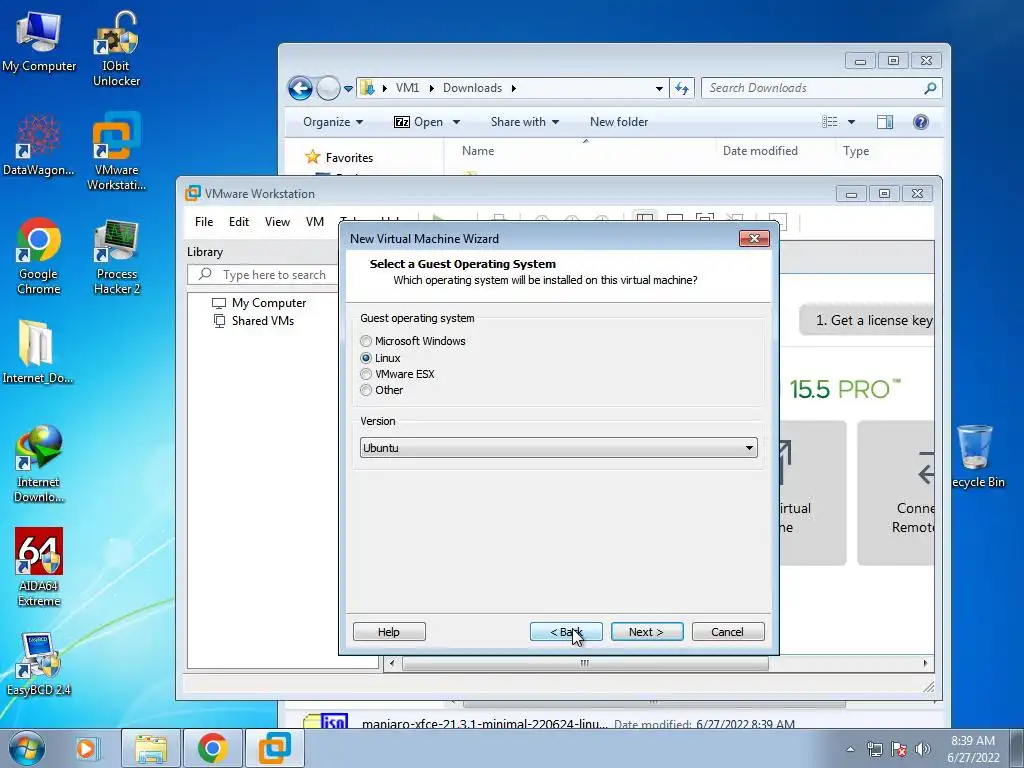Switch to Chrome in taskbar
The image size is (1024, 768).
tap(212, 748)
